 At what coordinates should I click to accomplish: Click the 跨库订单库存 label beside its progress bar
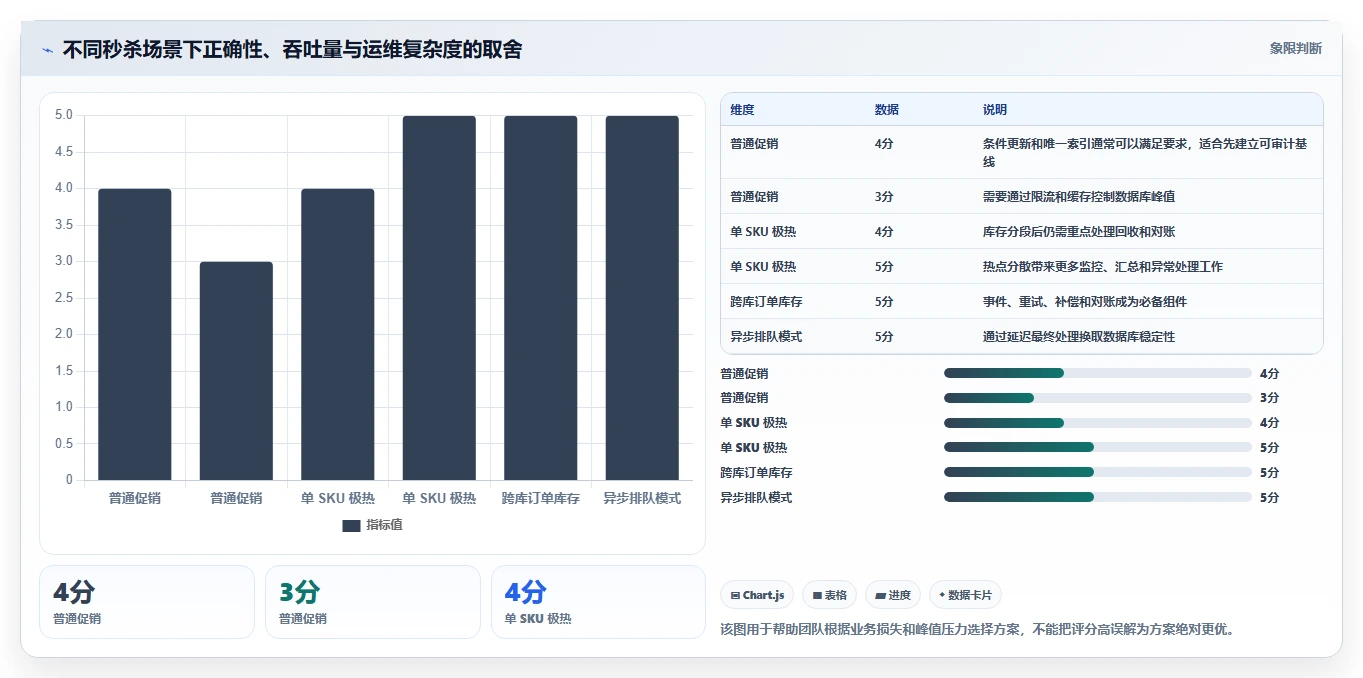tap(756, 472)
